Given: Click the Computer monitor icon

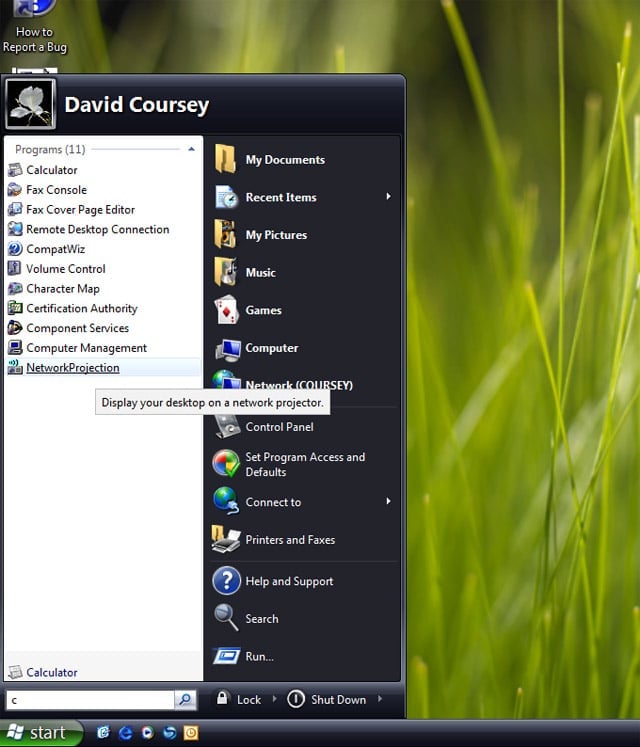Looking at the screenshot, I should pos(227,349).
